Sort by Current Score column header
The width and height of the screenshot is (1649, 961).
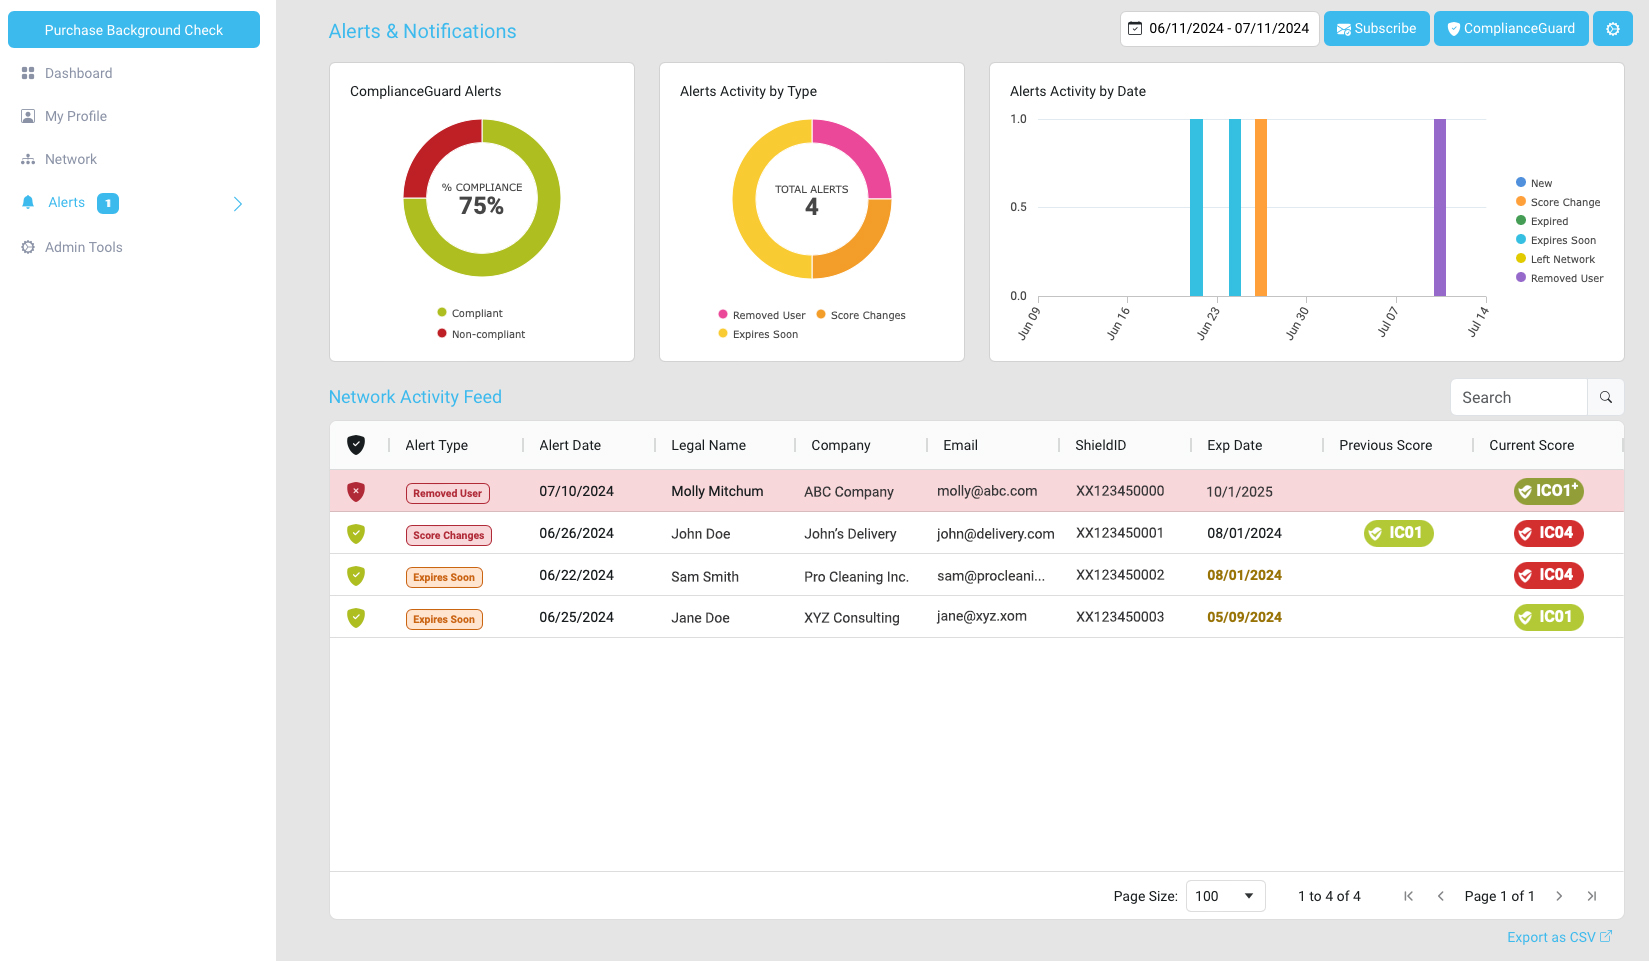pos(1531,445)
